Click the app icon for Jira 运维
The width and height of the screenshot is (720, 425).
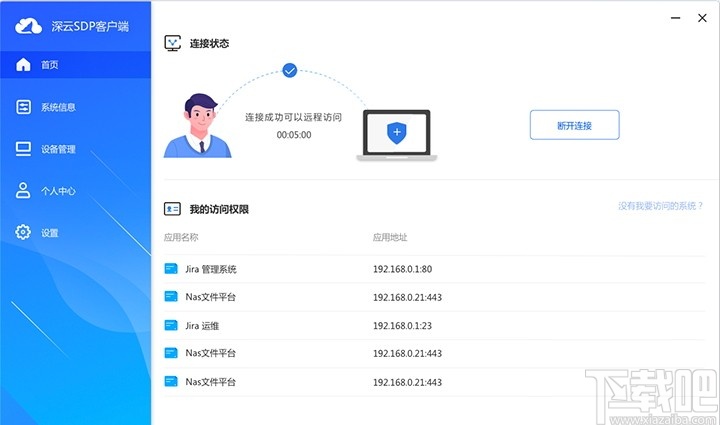coord(171,325)
